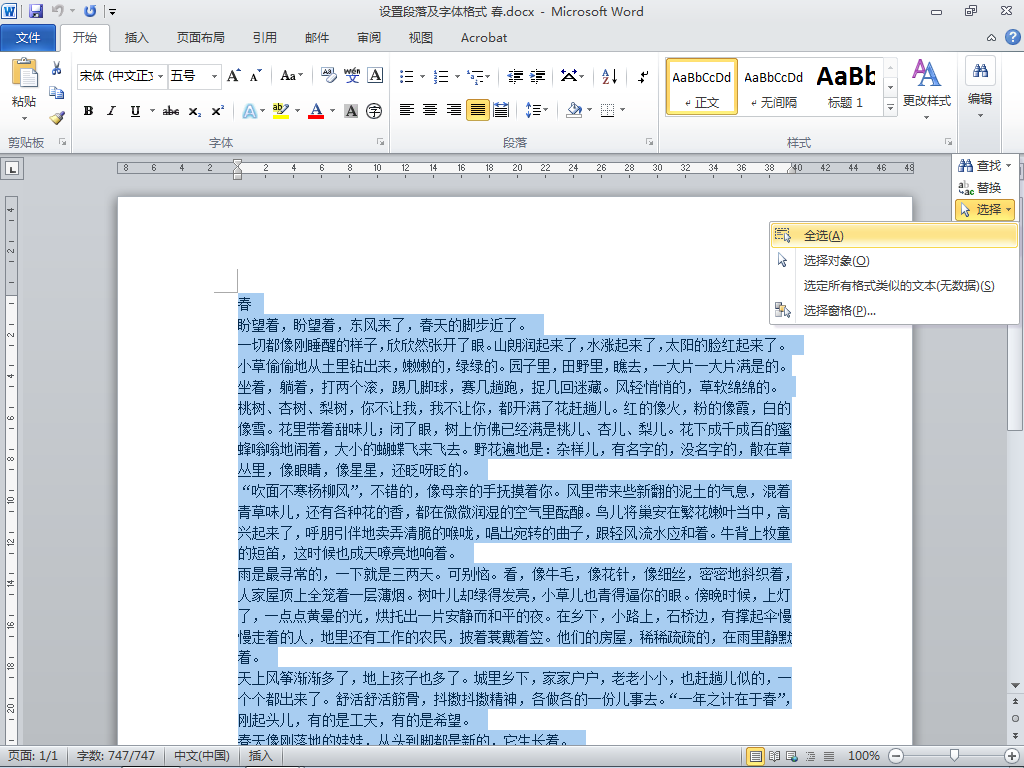Click the Enclosed Characters icon
The height and width of the screenshot is (768, 1024).
[374, 111]
